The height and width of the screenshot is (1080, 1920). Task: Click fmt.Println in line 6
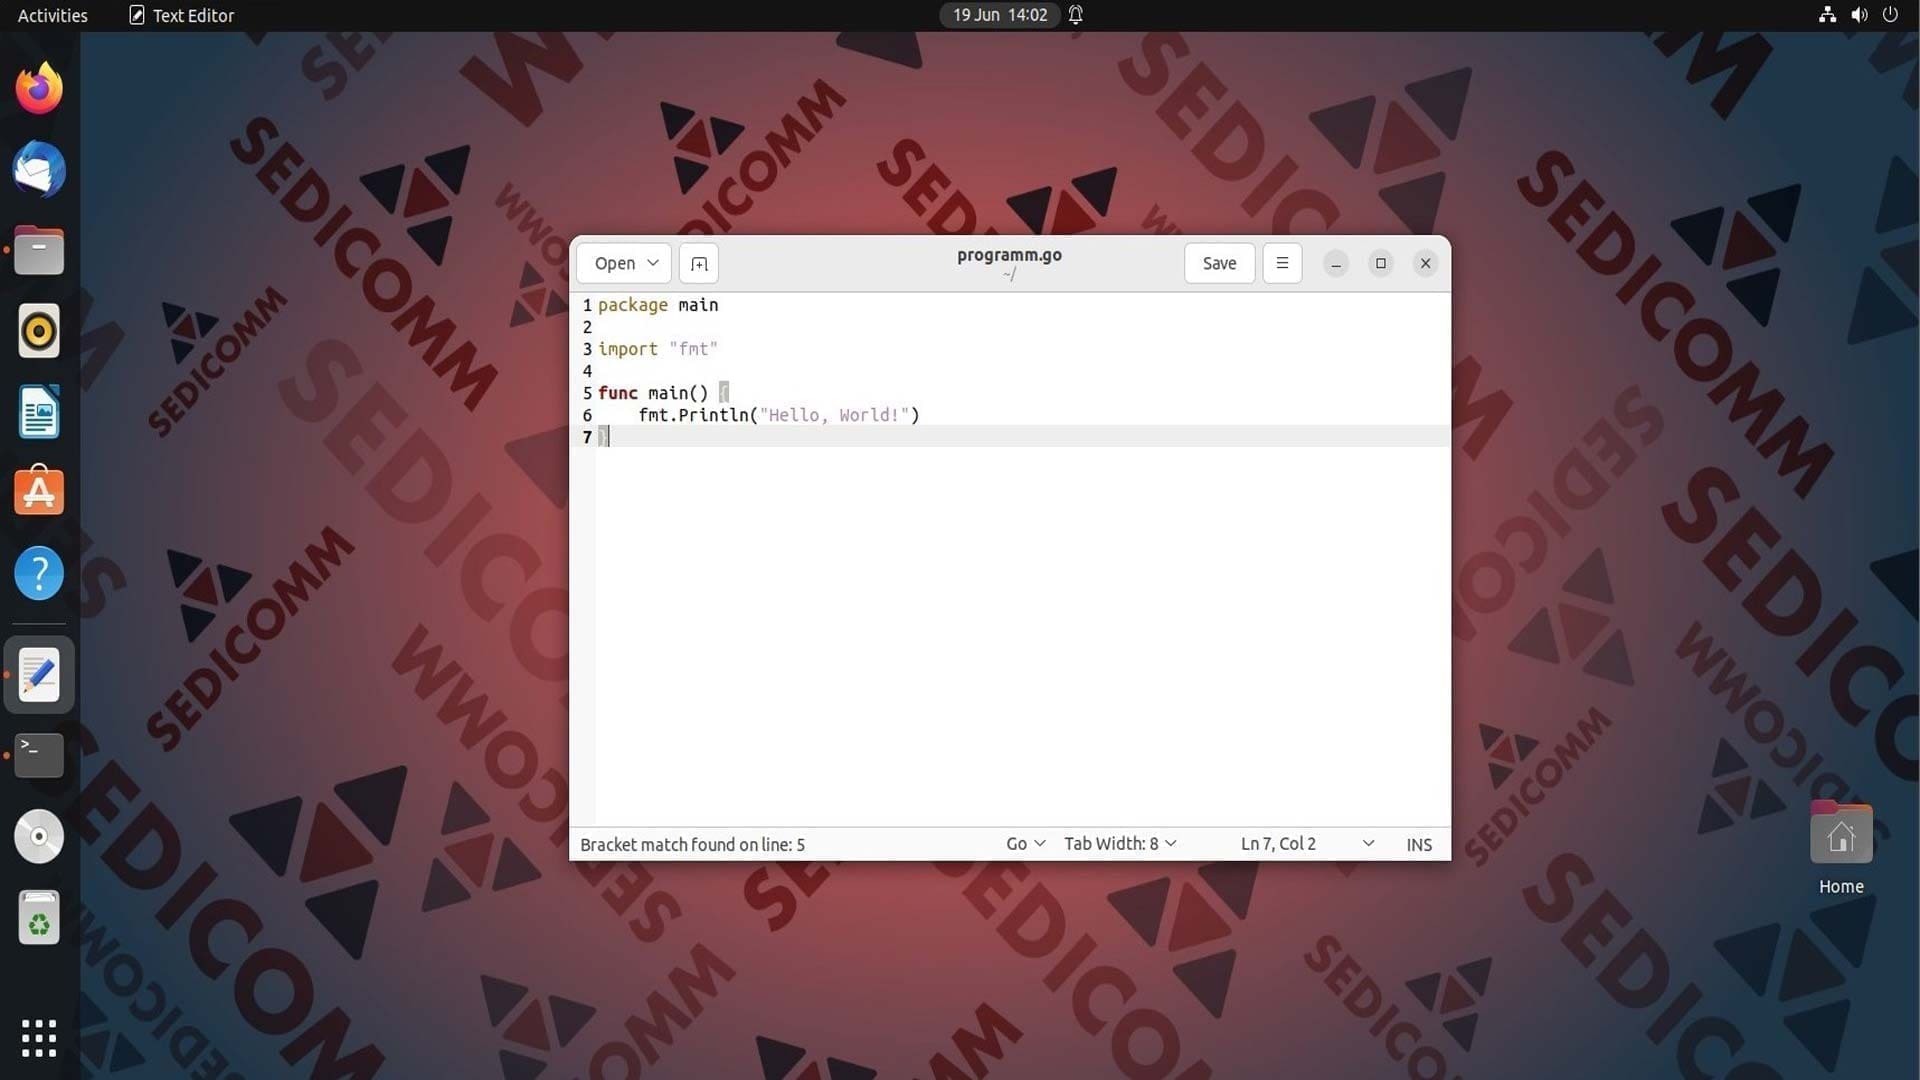[694, 415]
